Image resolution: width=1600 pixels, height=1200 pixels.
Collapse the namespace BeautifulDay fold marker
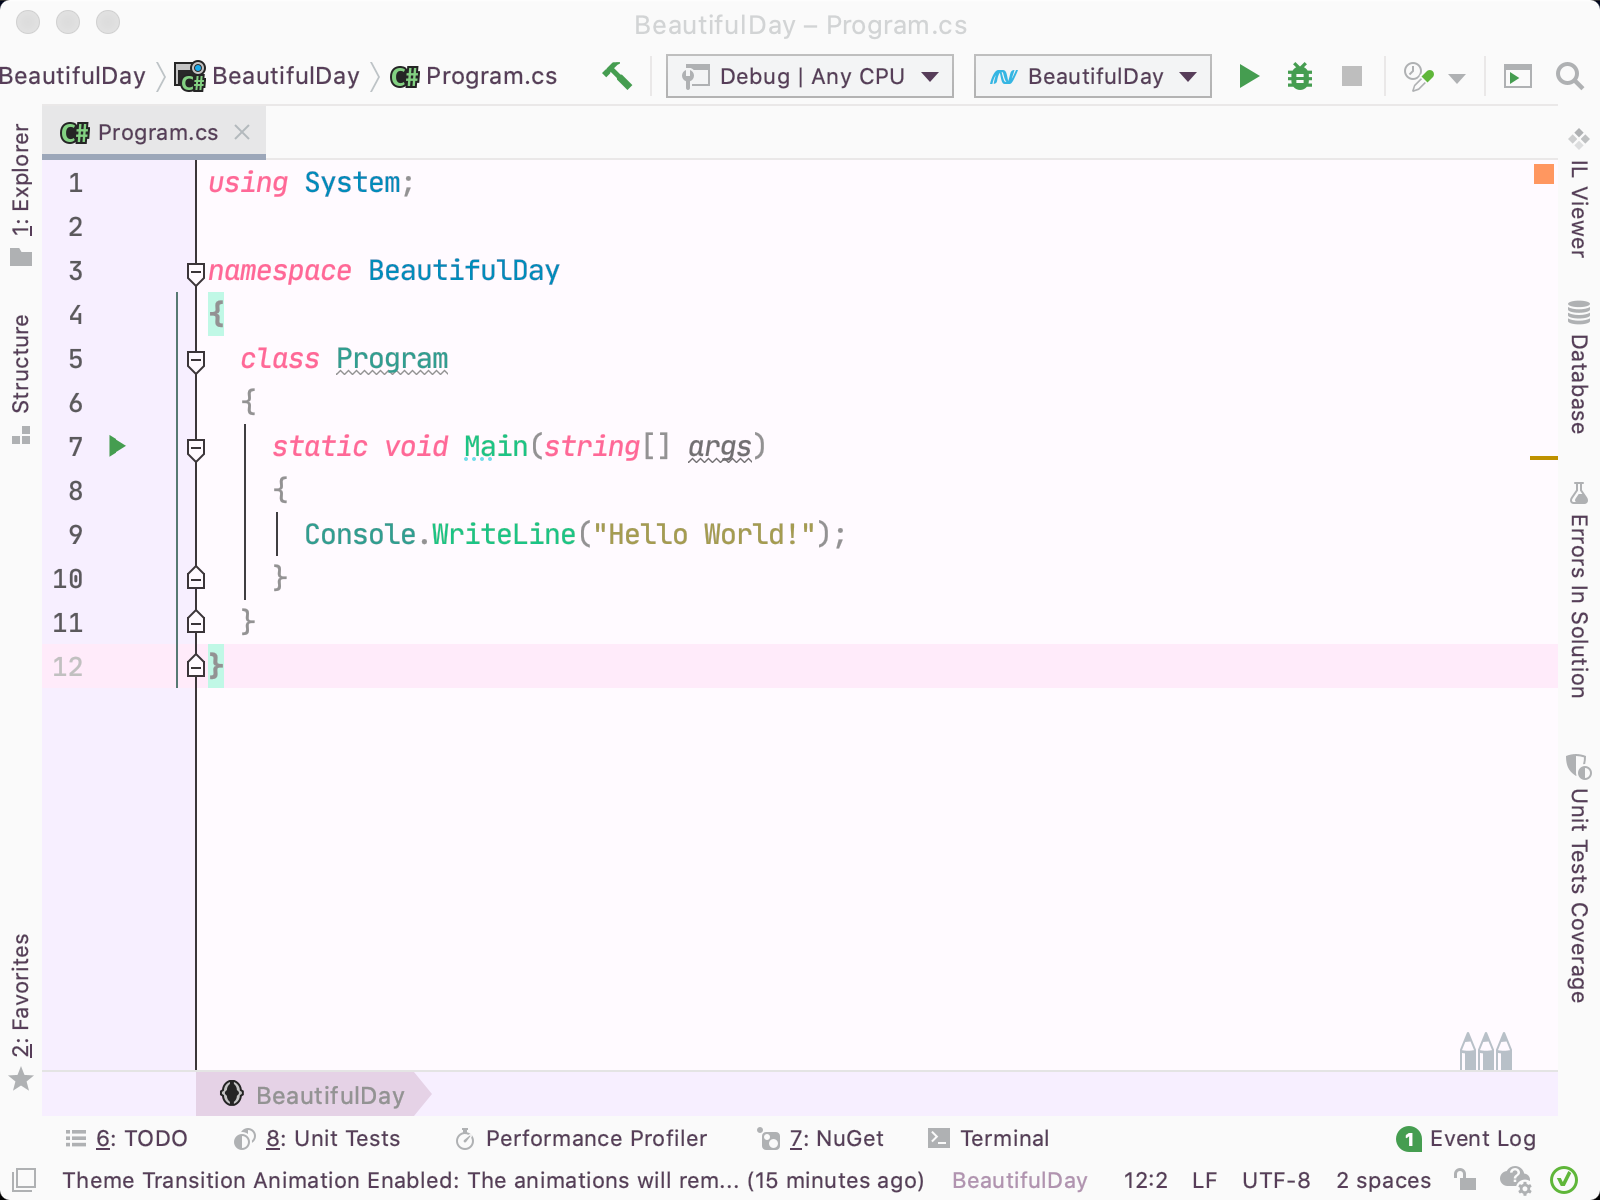click(x=196, y=271)
